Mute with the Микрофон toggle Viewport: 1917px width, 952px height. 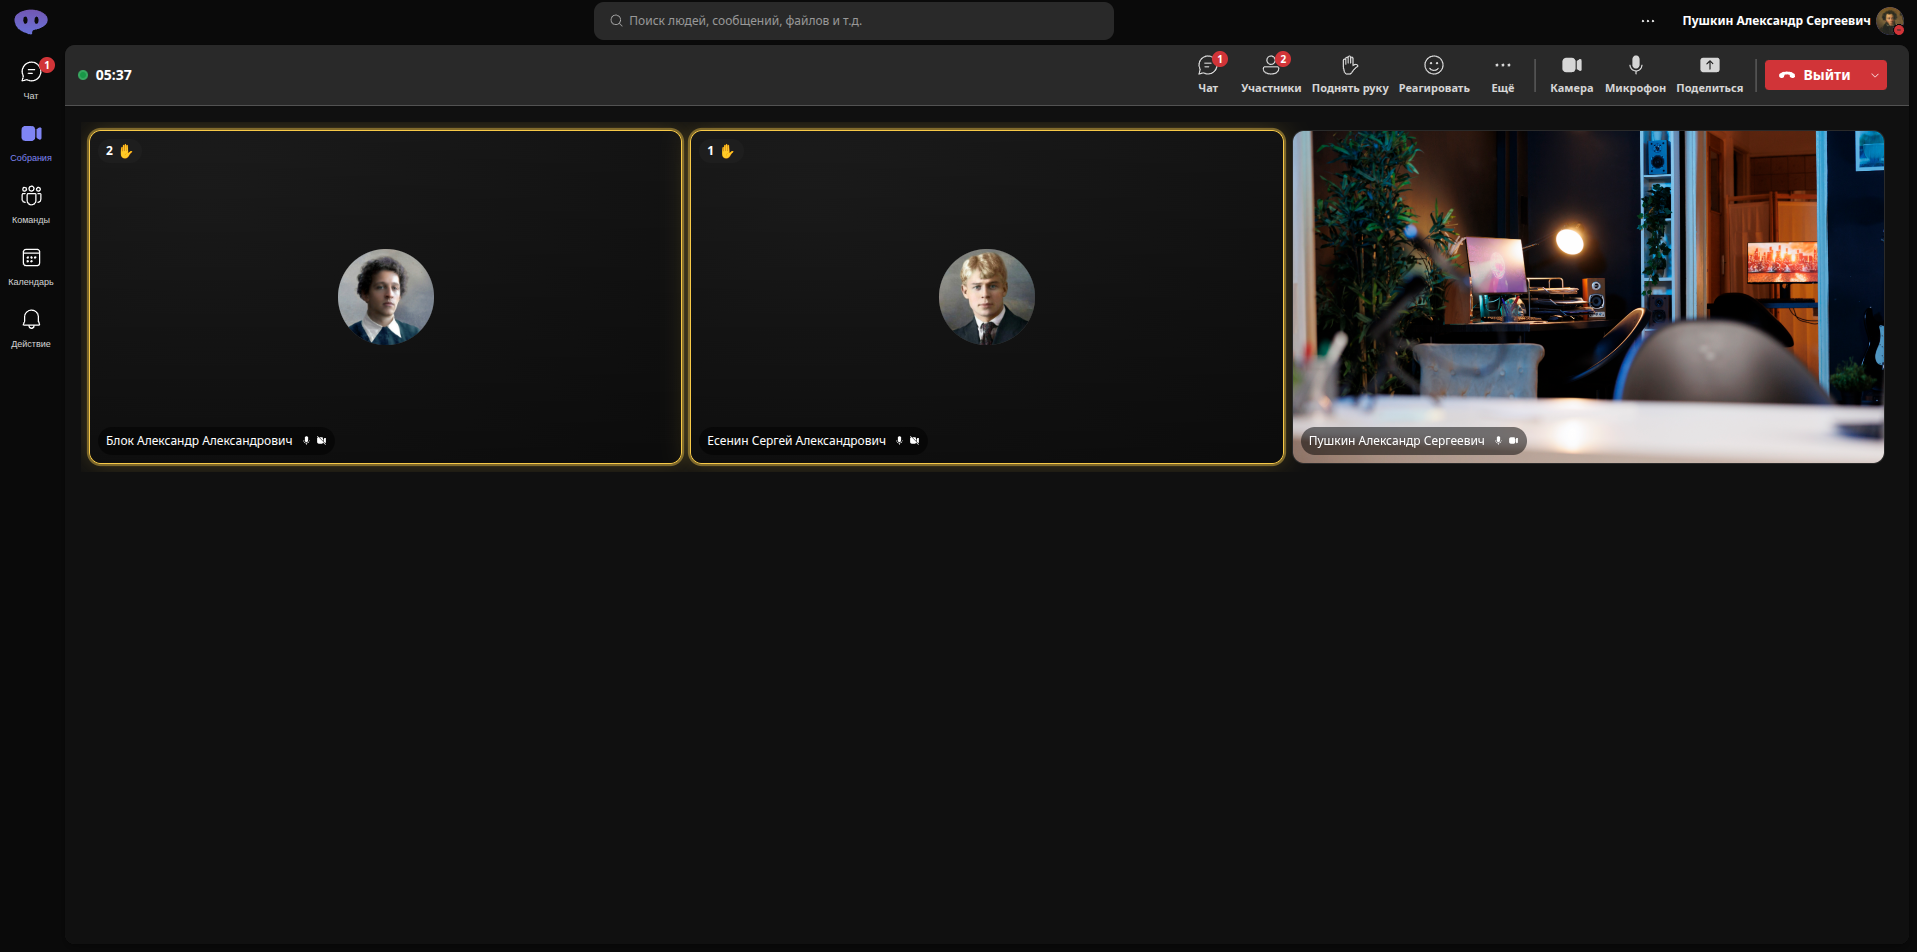point(1636,75)
